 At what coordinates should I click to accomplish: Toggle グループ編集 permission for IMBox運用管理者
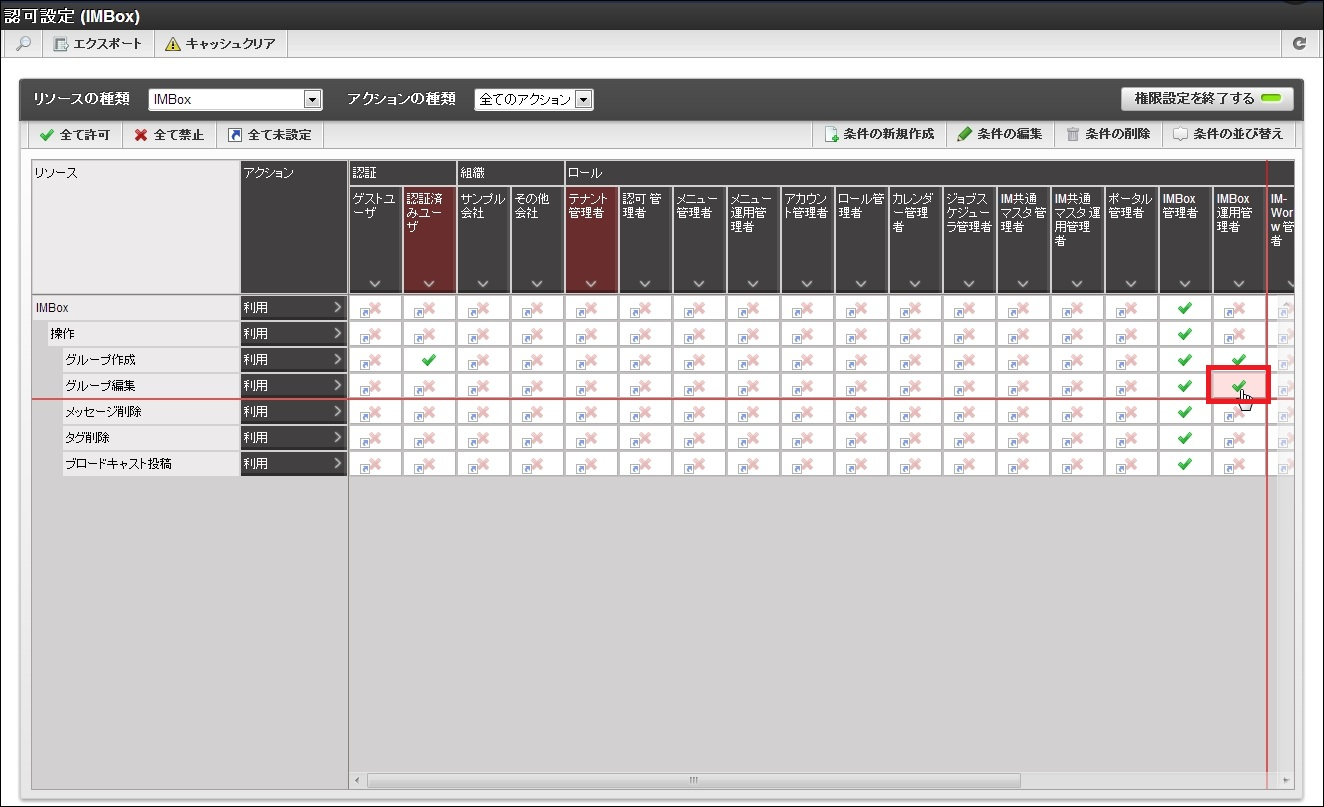point(1238,386)
